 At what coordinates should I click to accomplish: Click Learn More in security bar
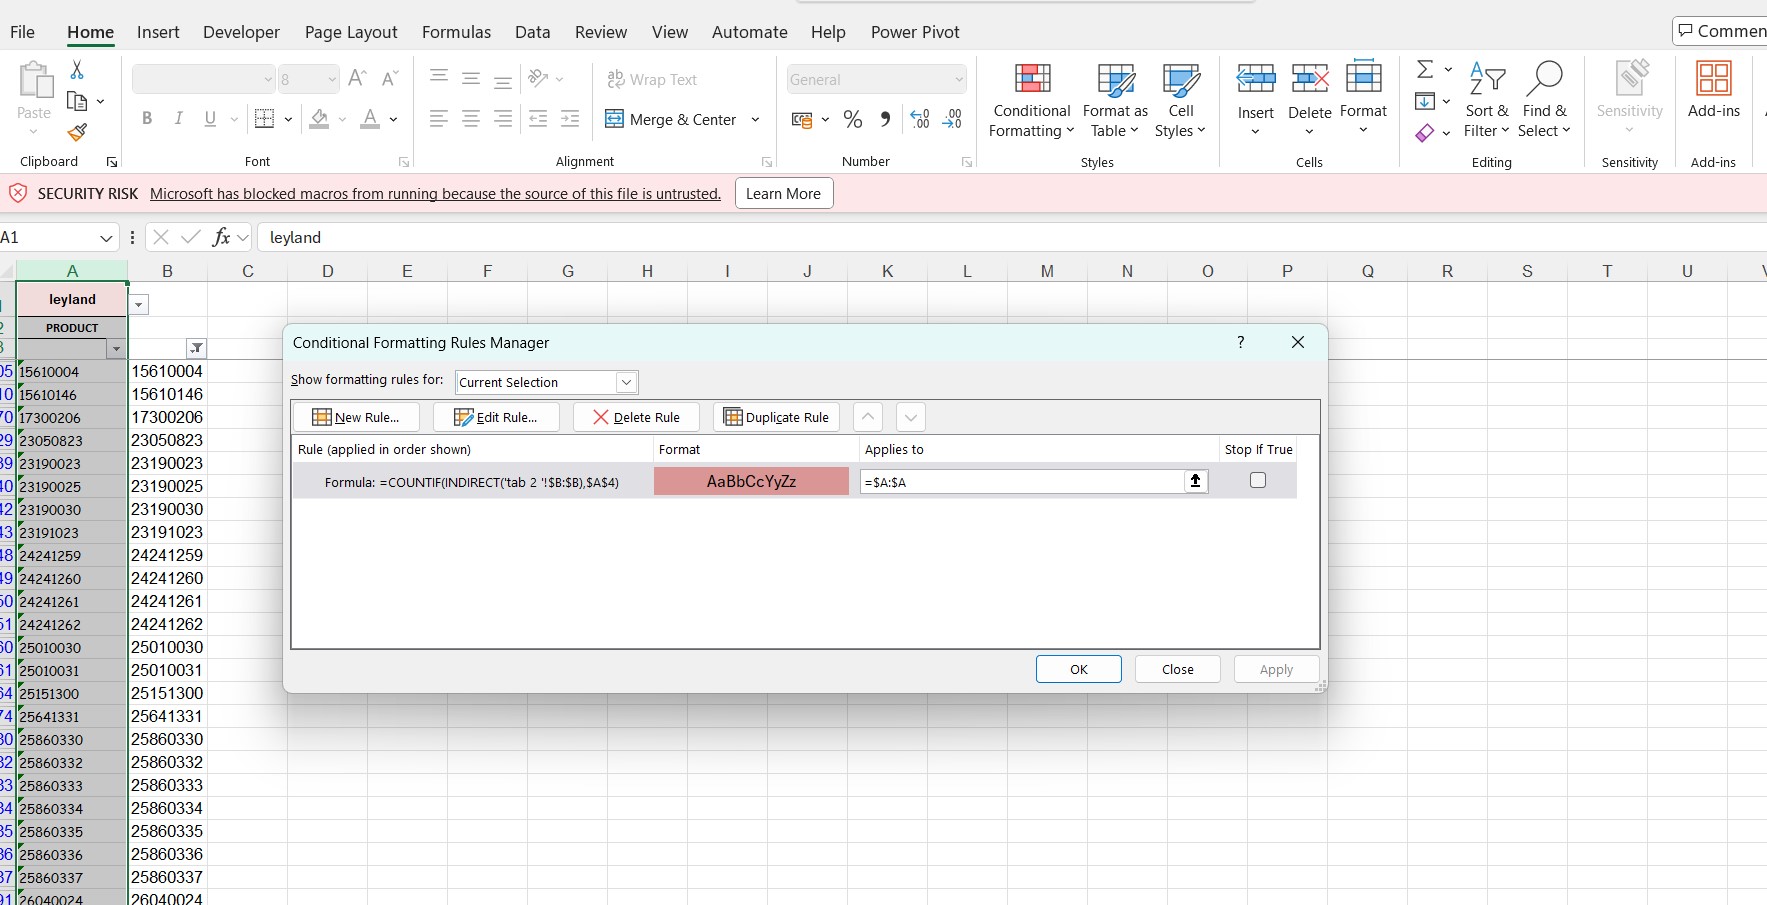[x=783, y=193]
